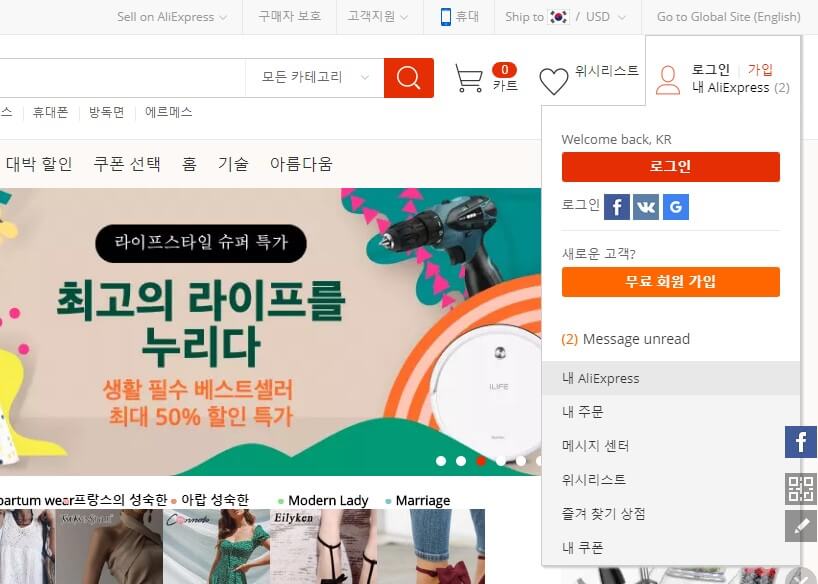Click the 에르메스 suggested search link
This screenshot has width=818, height=584.
coord(169,112)
